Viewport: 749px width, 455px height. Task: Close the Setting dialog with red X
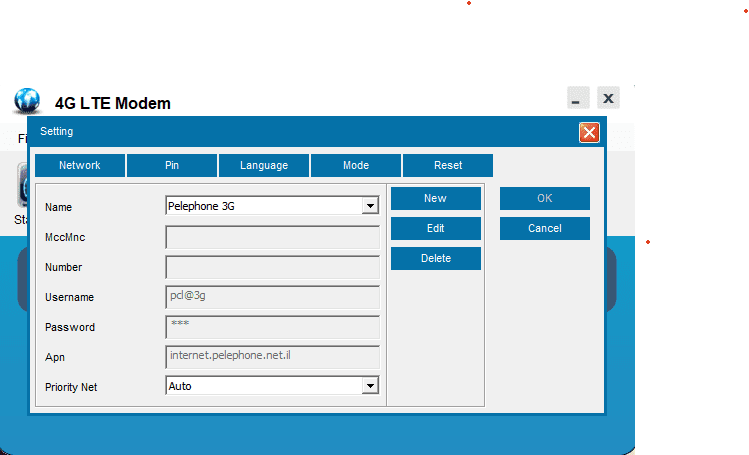point(589,133)
